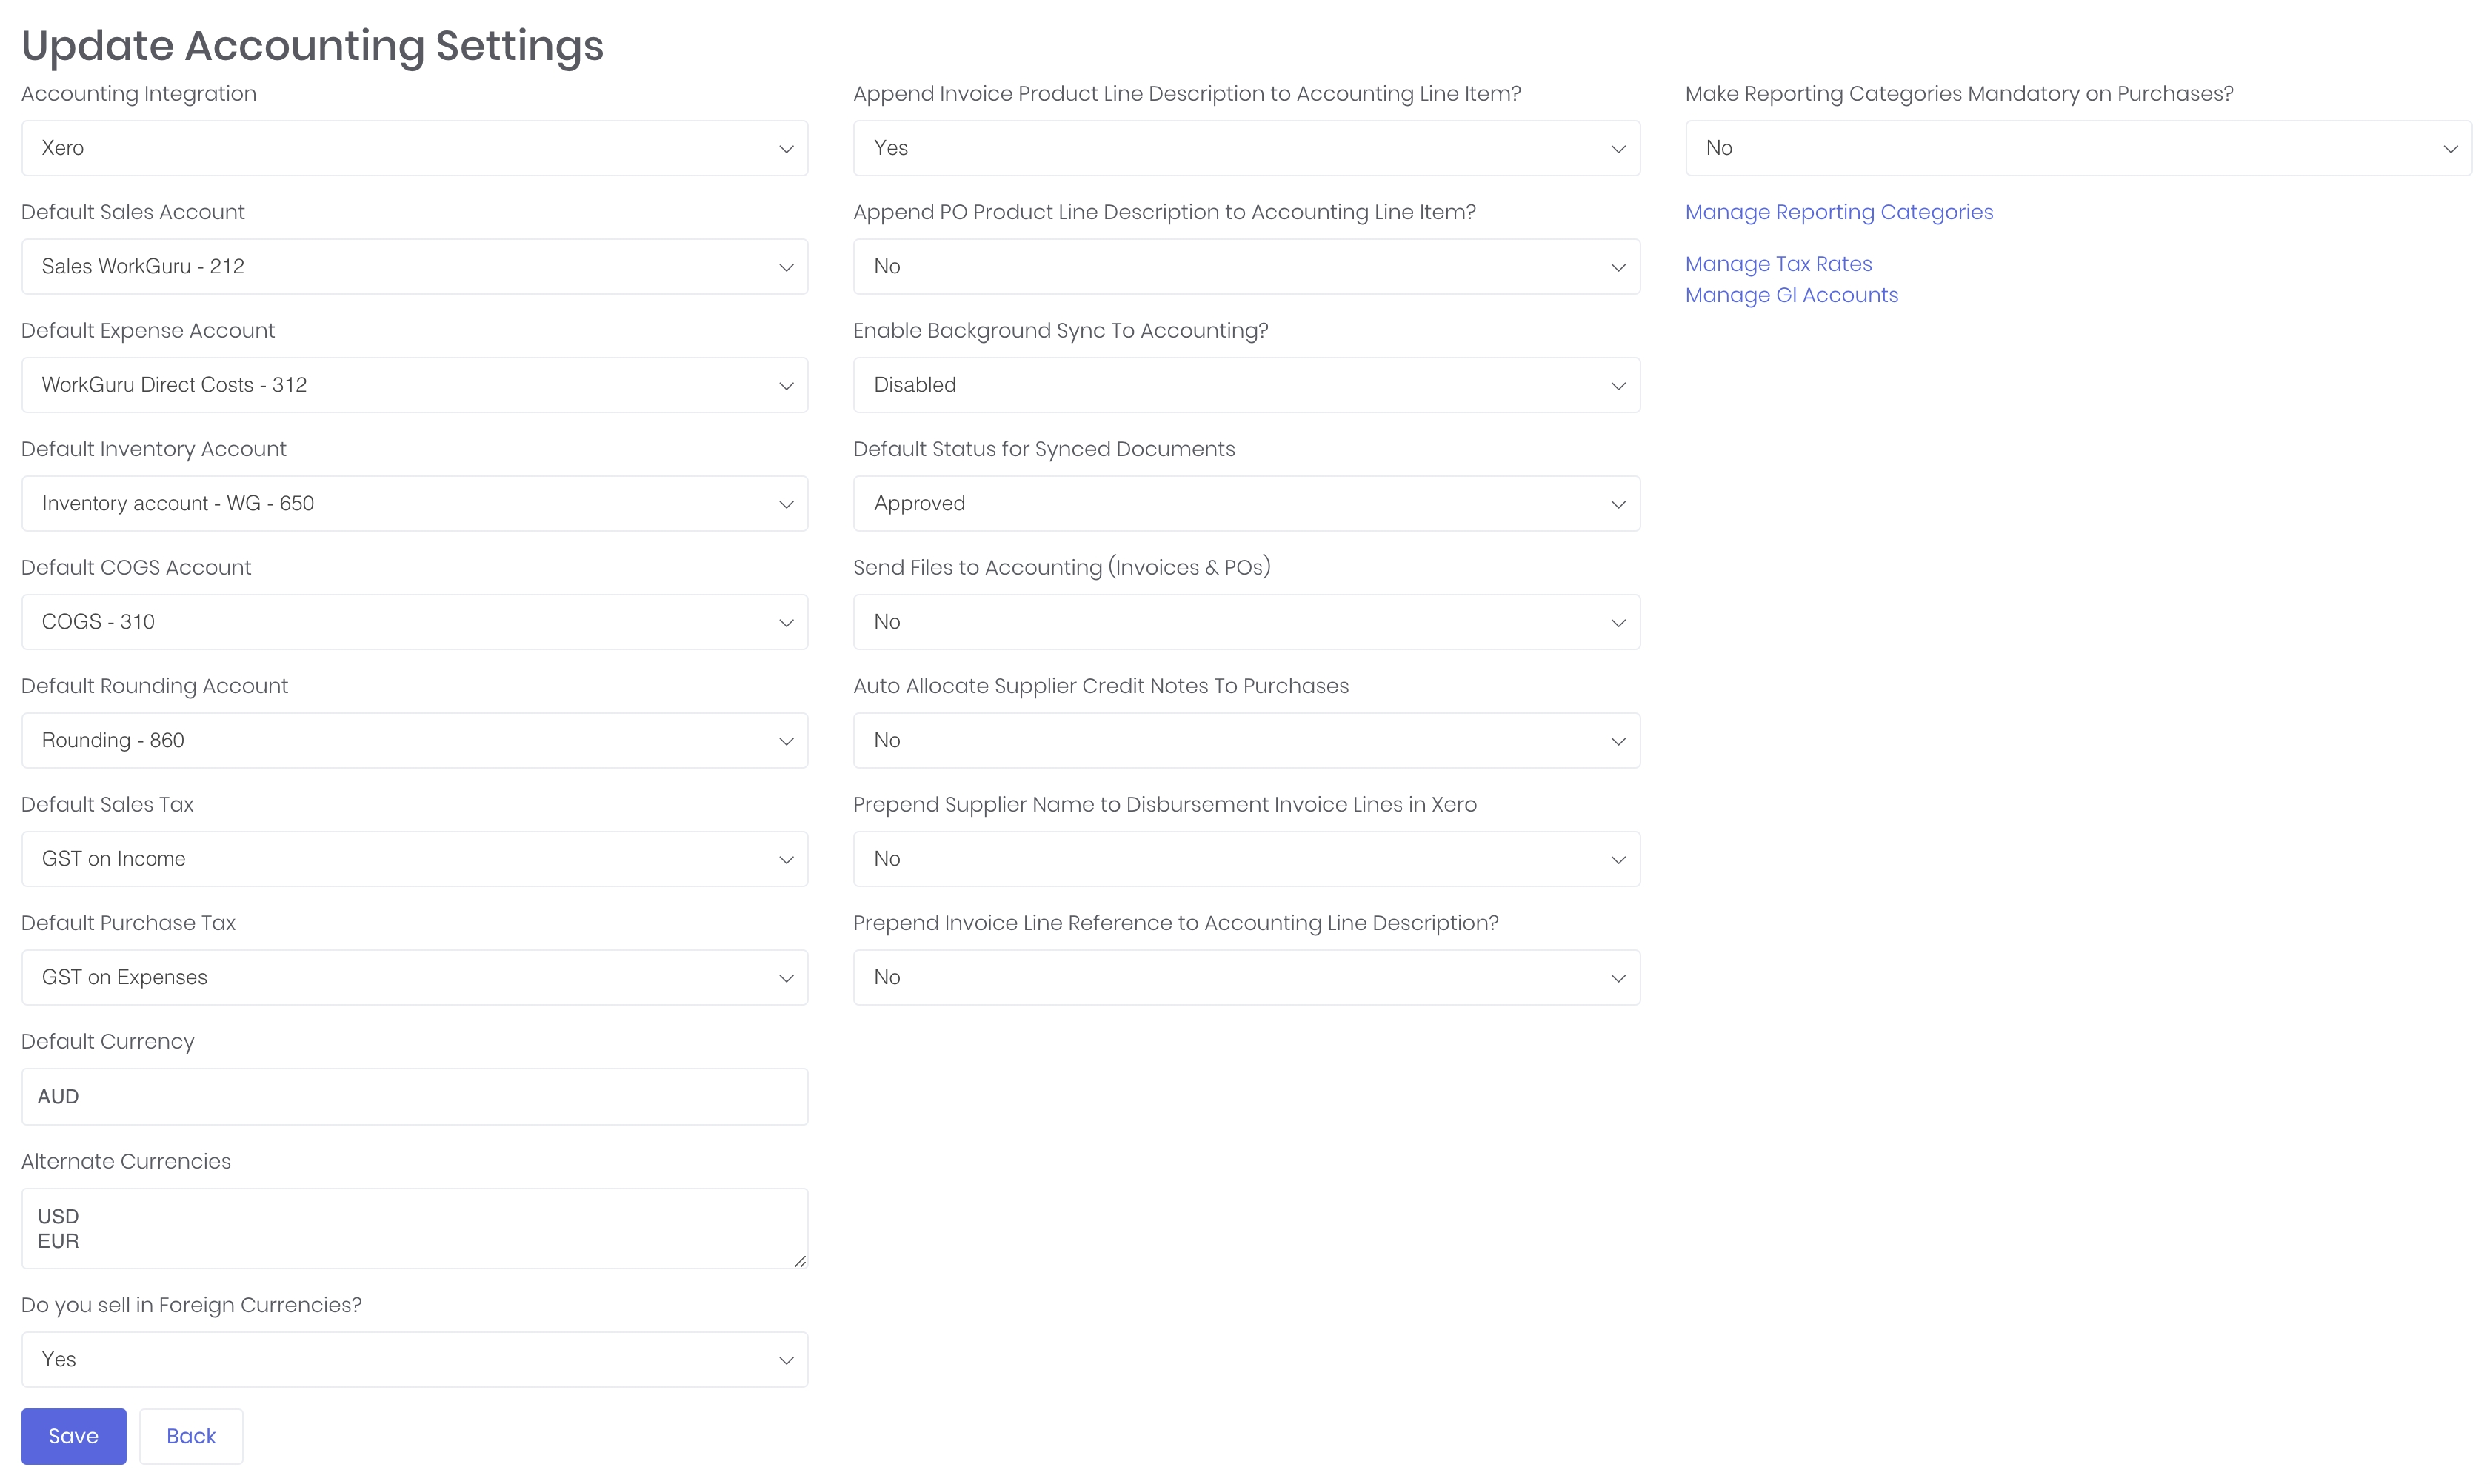Open the sell in Foreign Currencies dropdown
This screenshot has height=1484, width=2490.
point(414,1359)
